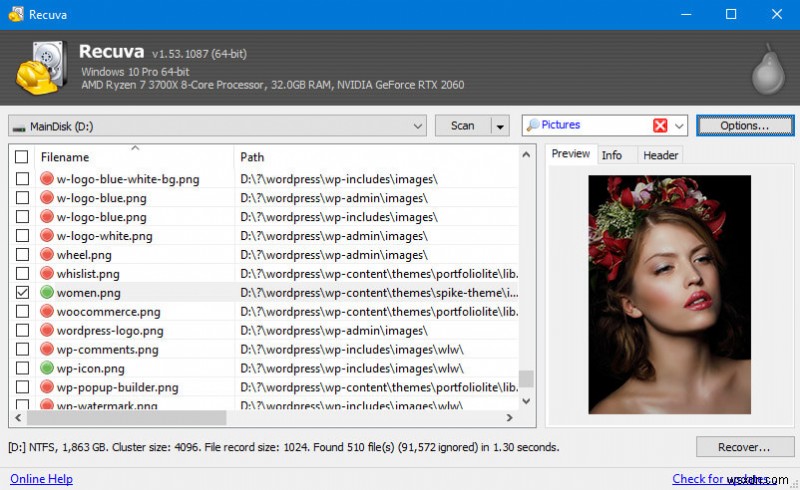Screen dimensions: 800x490
Task: Sort by Filename column header
Action: pos(65,157)
